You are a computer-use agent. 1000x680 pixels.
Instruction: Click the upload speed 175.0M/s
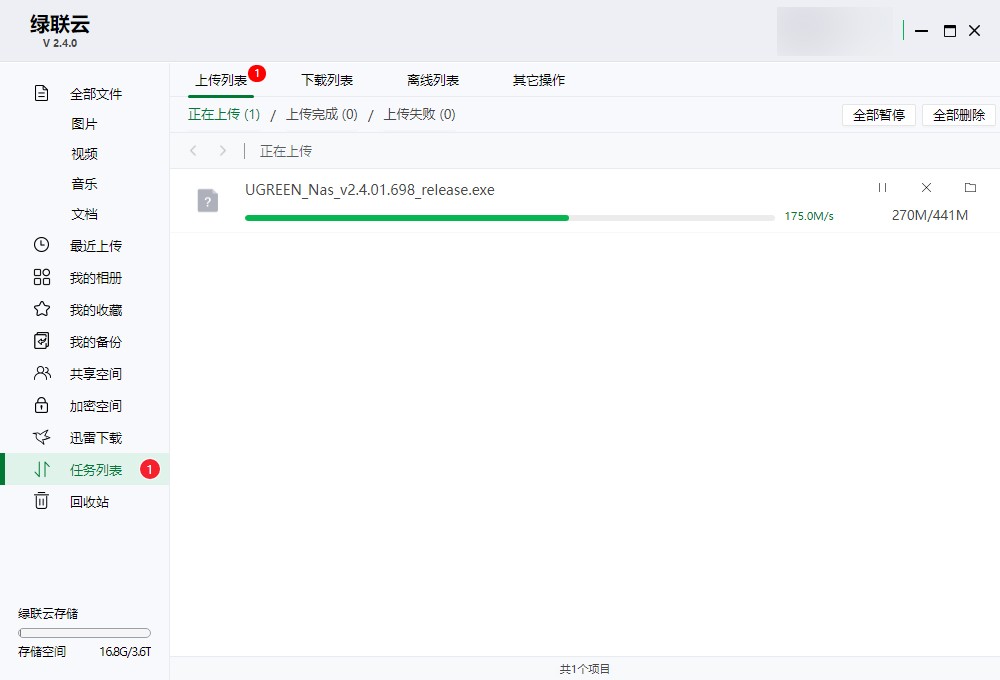click(x=809, y=216)
